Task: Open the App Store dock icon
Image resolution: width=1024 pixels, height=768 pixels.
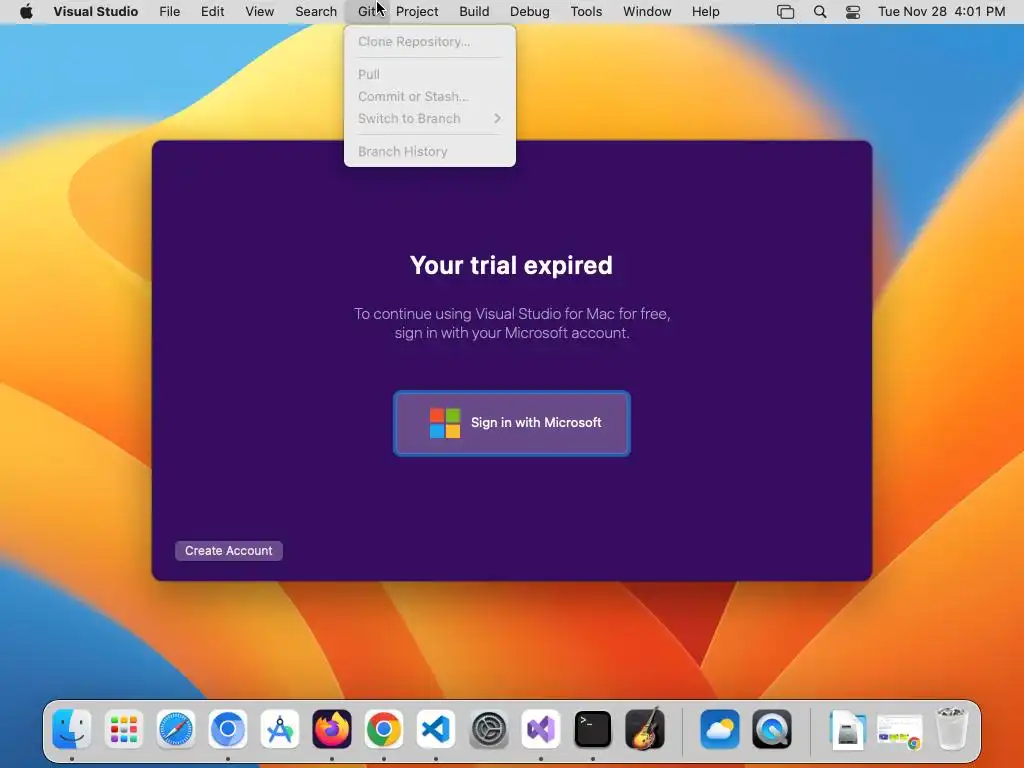Action: coord(280,729)
